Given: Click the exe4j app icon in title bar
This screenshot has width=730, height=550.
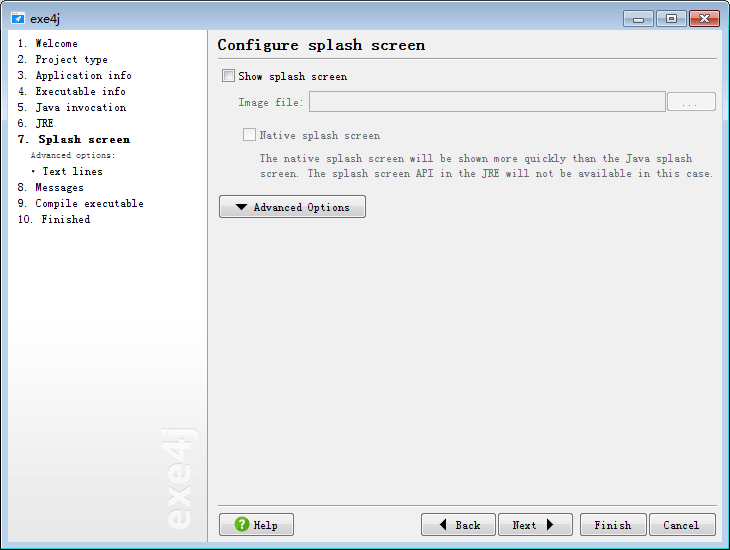Looking at the screenshot, I should (x=17, y=18).
